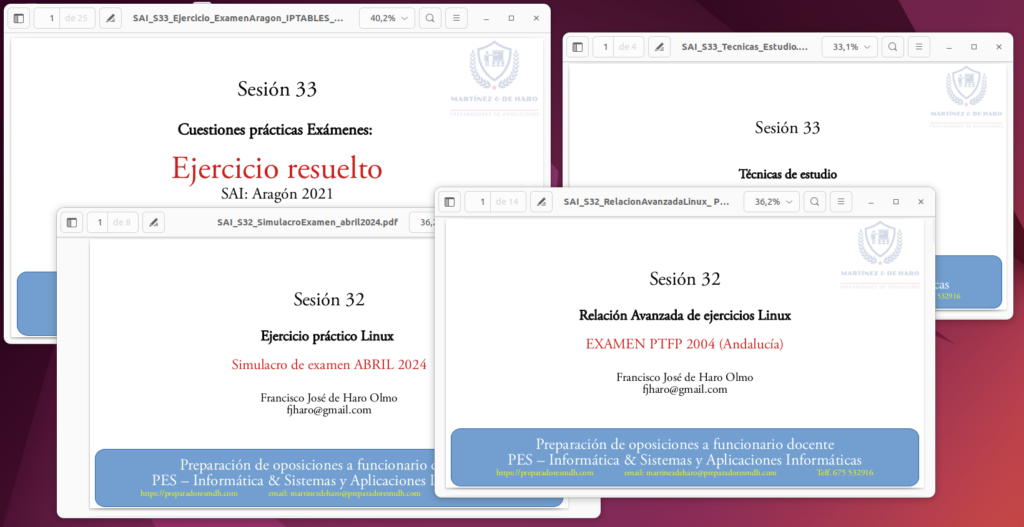Open the 40,2% zoom dropdown
The height and width of the screenshot is (527, 1024).
coord(387,18)
